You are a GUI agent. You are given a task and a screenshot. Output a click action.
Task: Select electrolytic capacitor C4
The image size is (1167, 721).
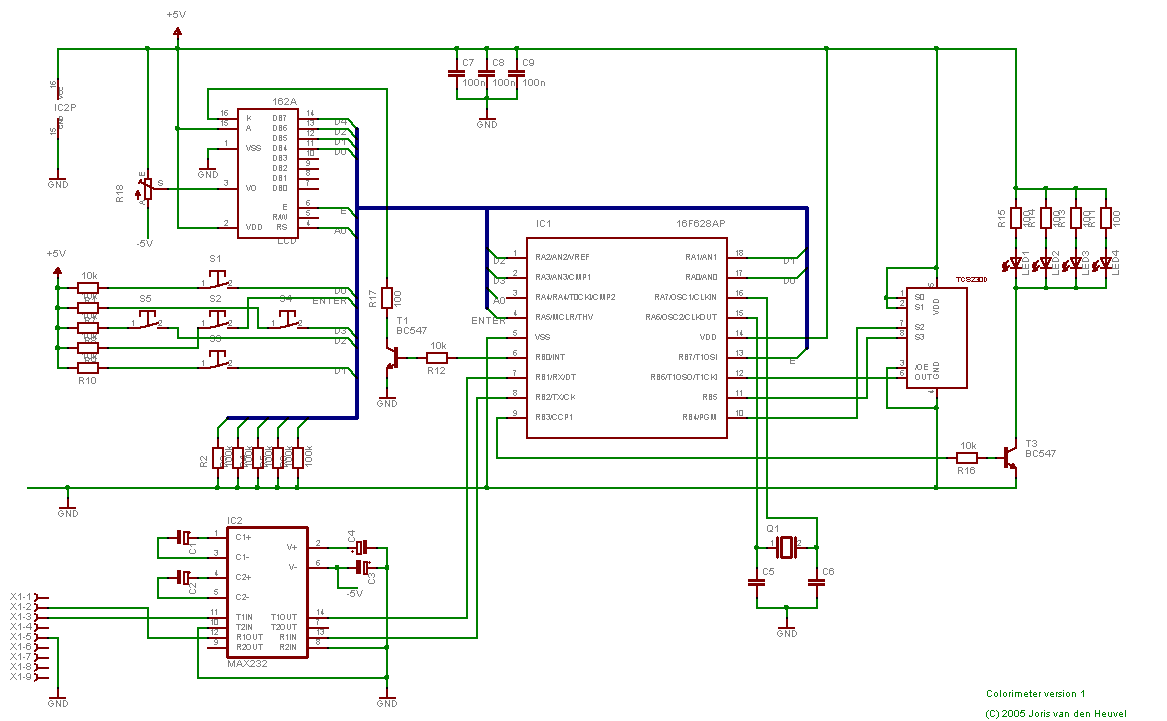click(x=360, y=548)
